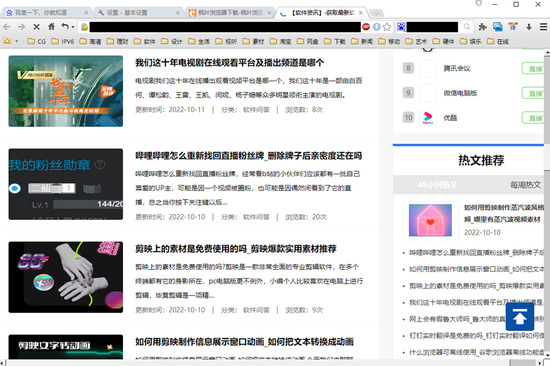
Task: Select the 每周热文 tab
Action: click(525, 185)
